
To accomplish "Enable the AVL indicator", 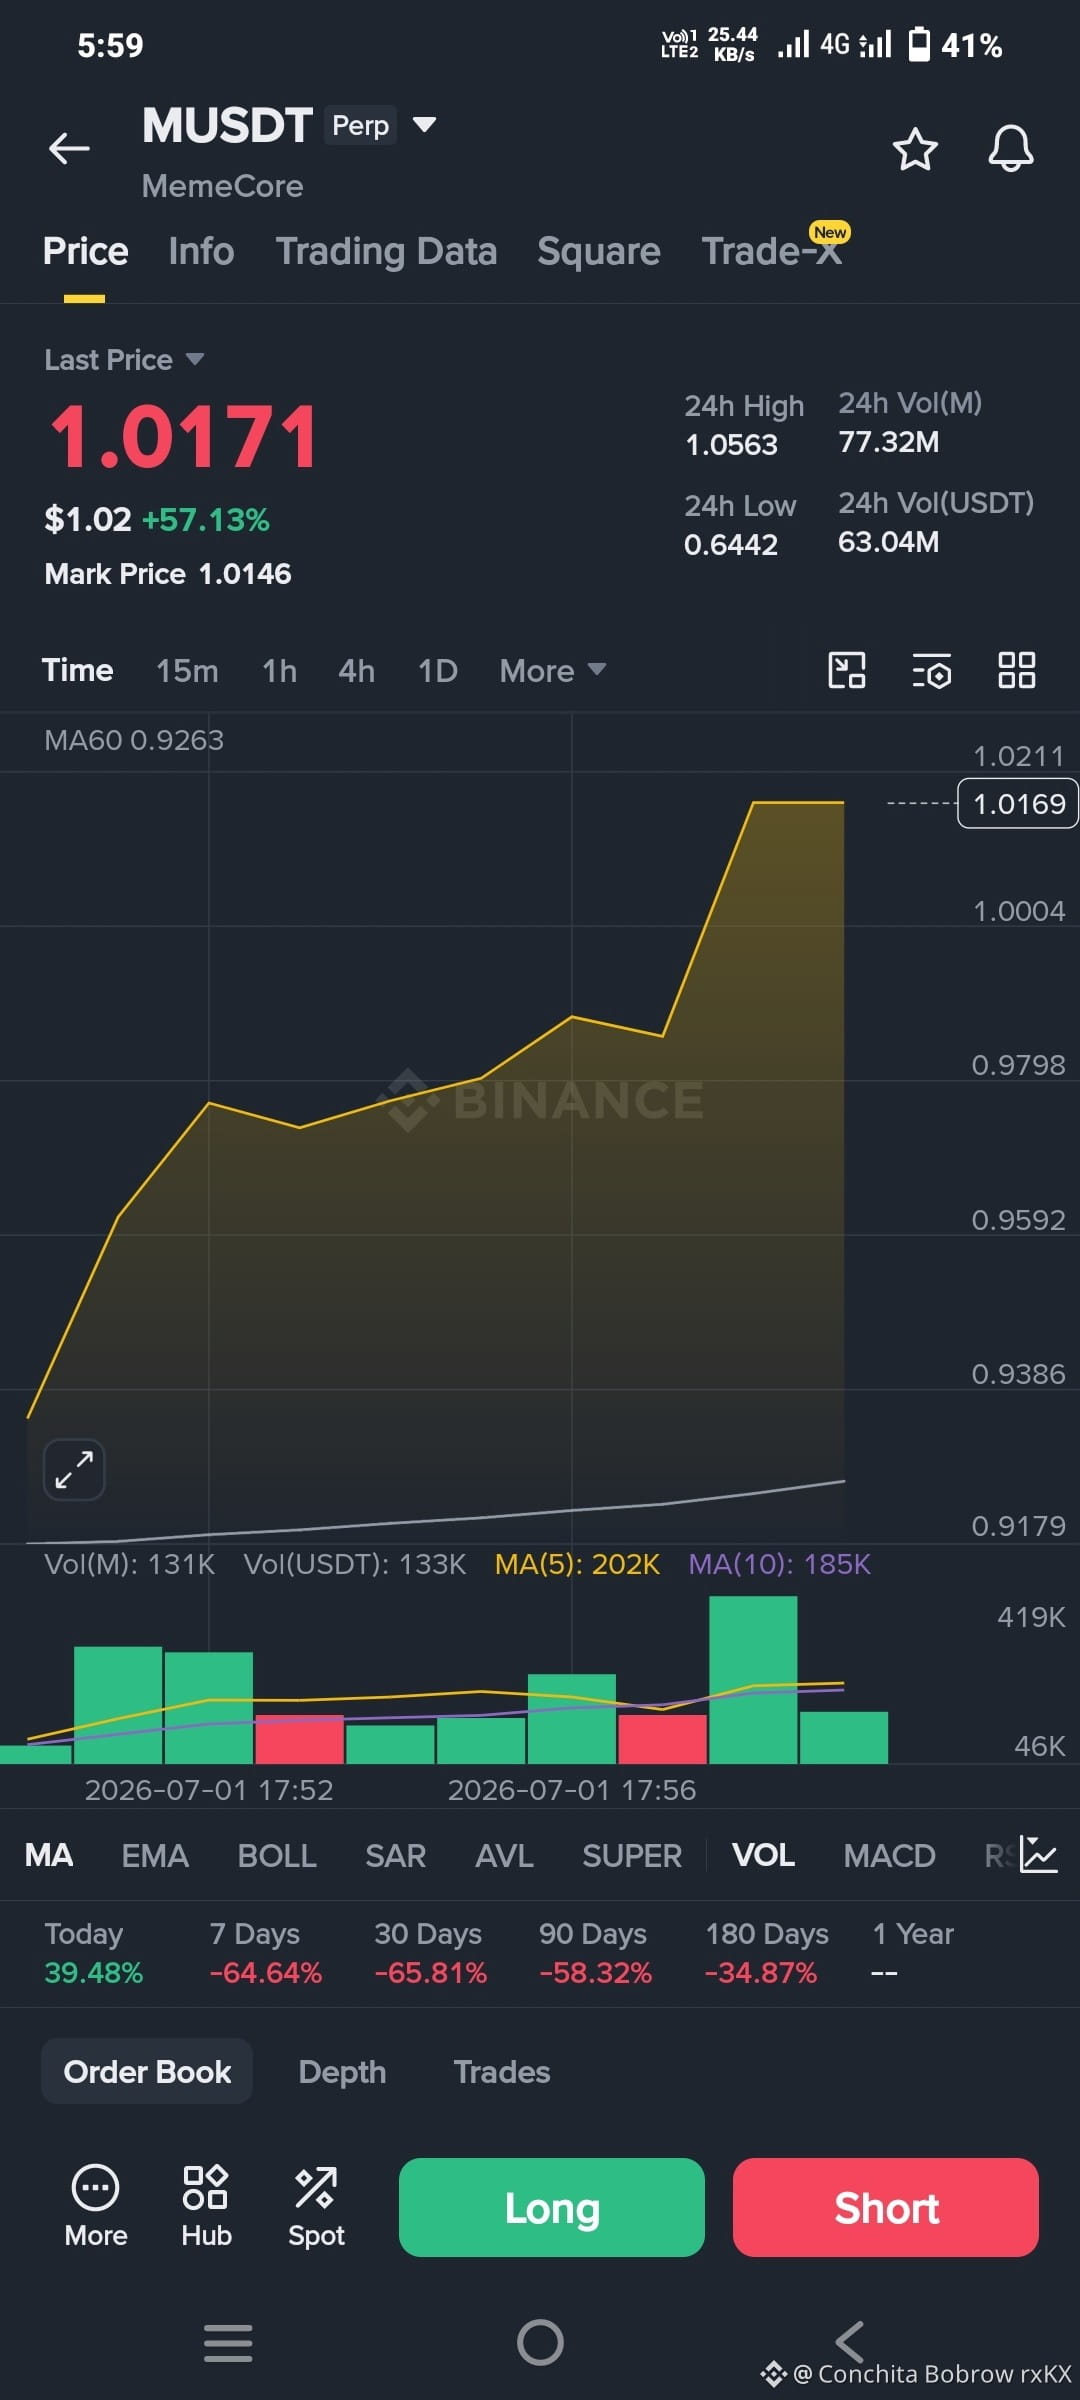I will click(x=504, y=1855).
